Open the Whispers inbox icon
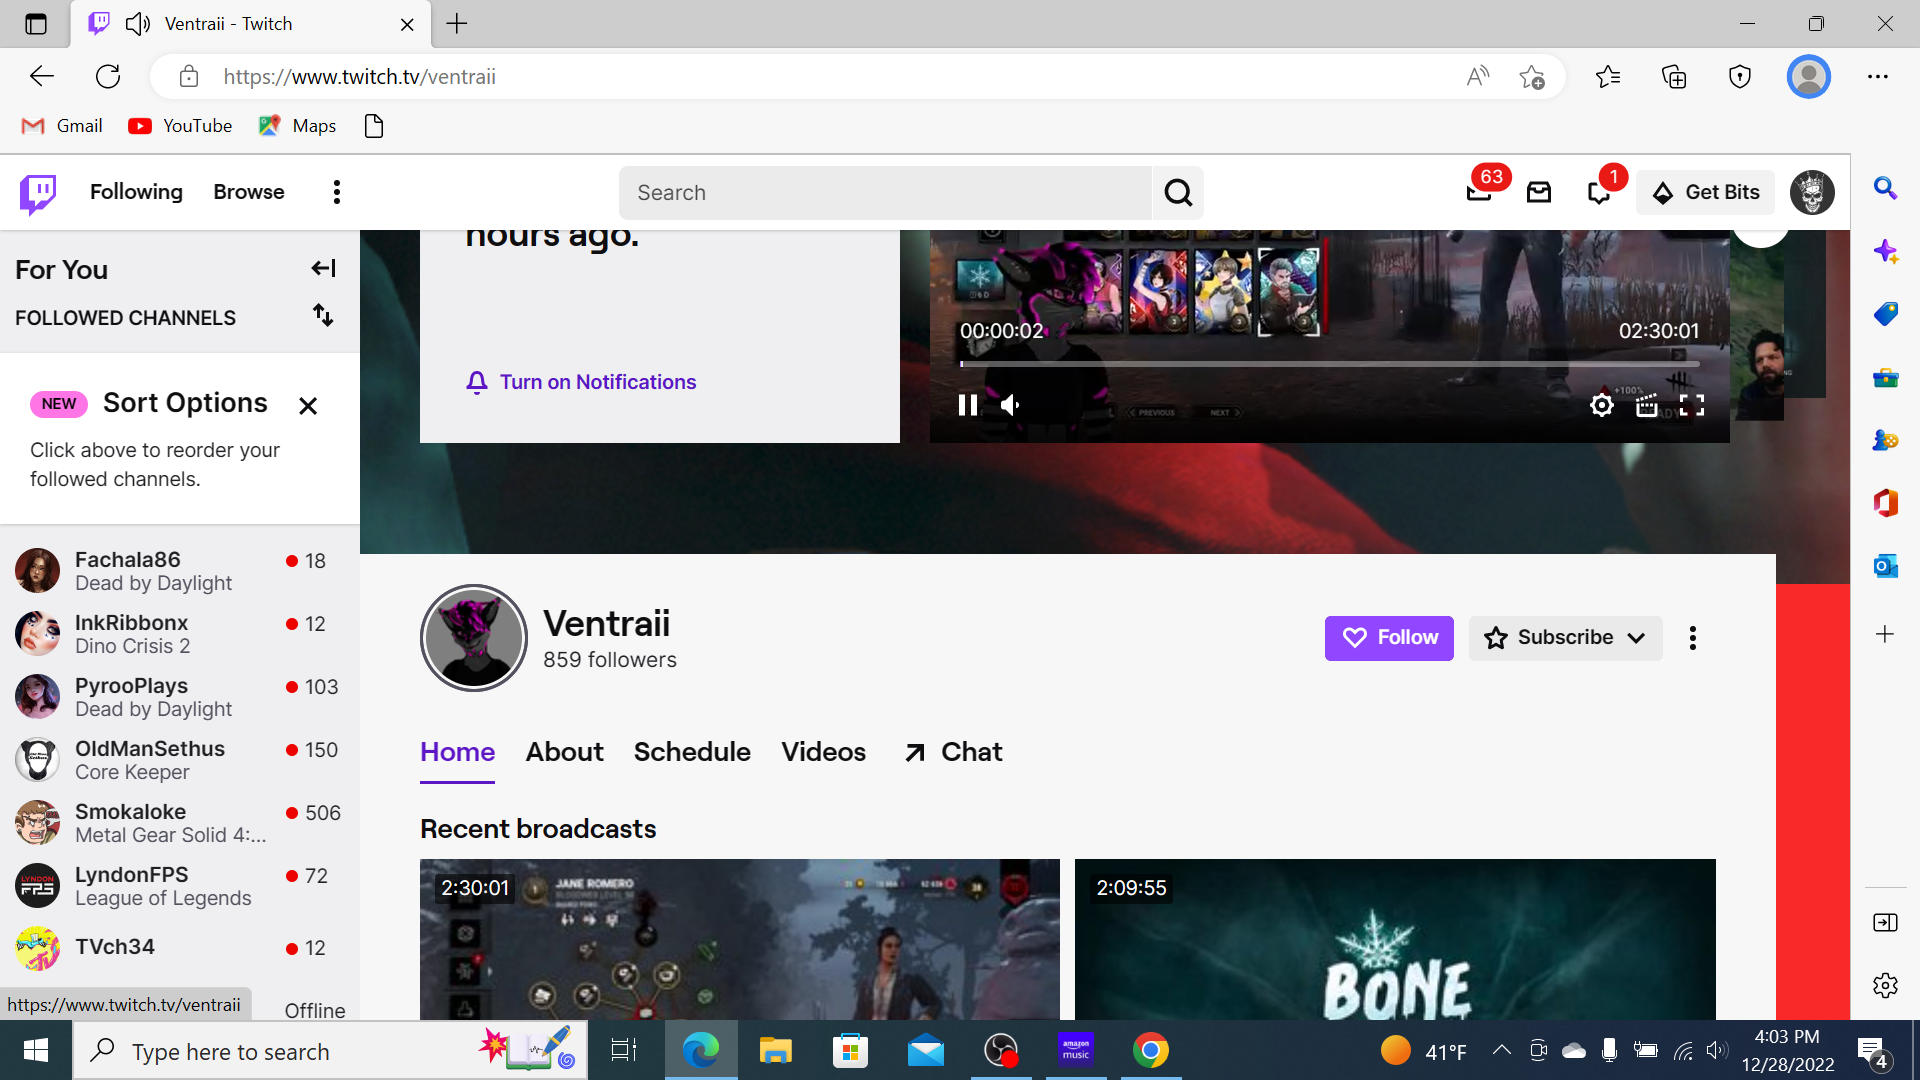The image size is (1920, 1080). tap(1539, 192)
